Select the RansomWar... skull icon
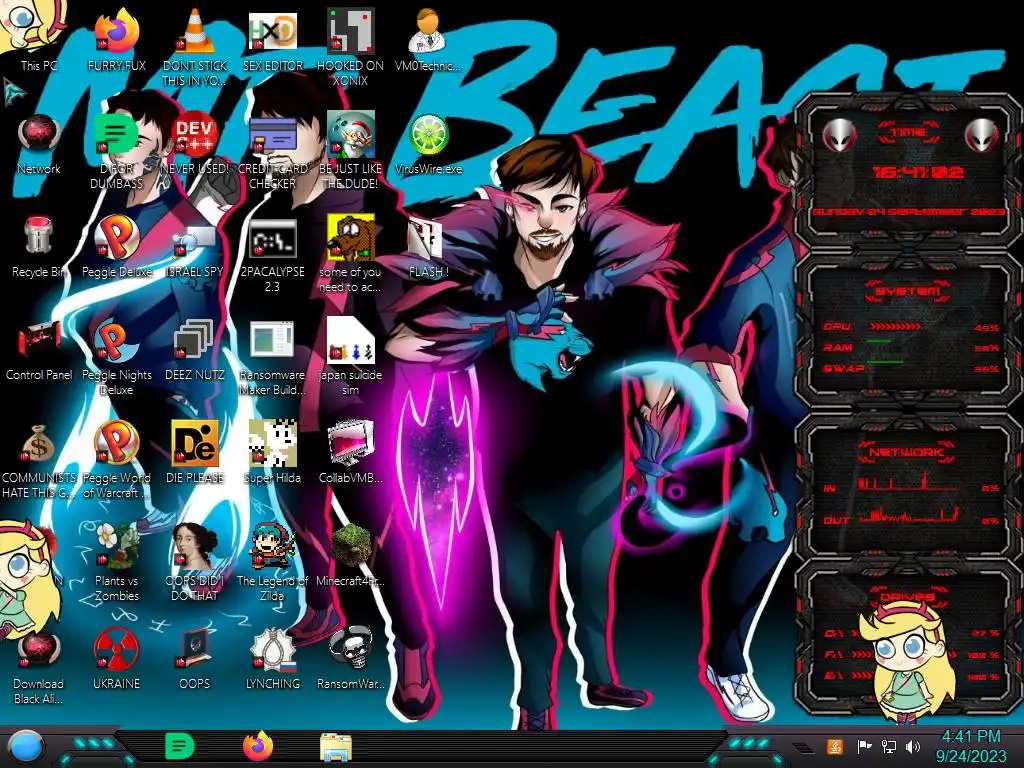1024x768 pixels. [350, 660]
